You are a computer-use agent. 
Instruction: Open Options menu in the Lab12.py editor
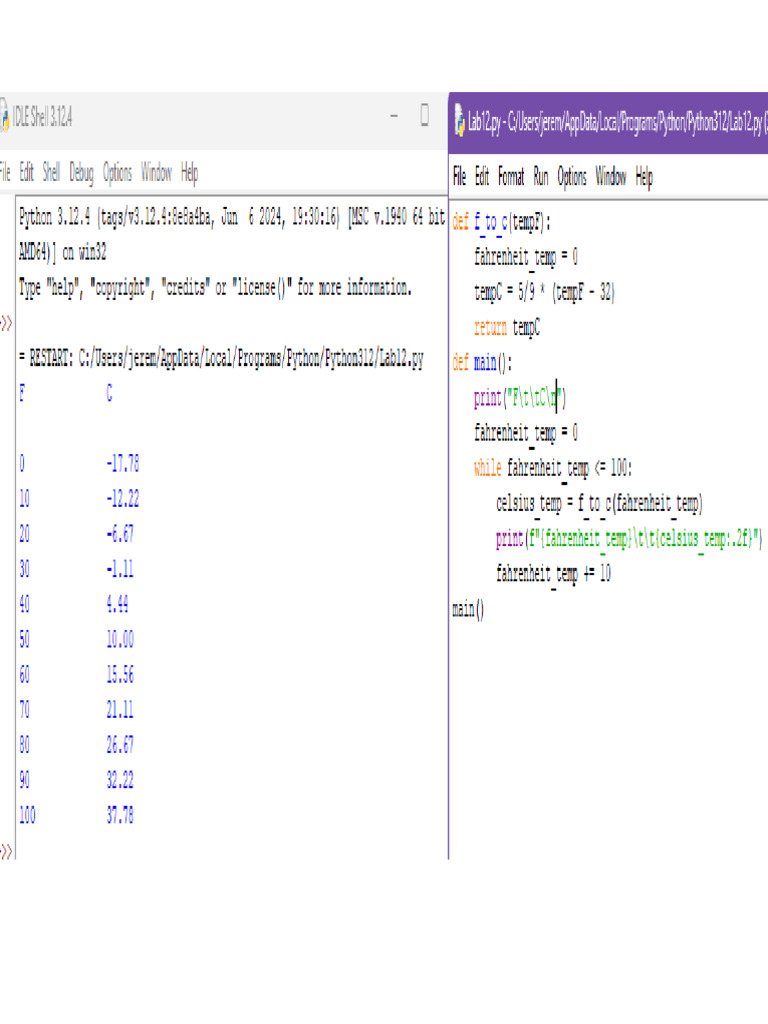click(572, 177)
